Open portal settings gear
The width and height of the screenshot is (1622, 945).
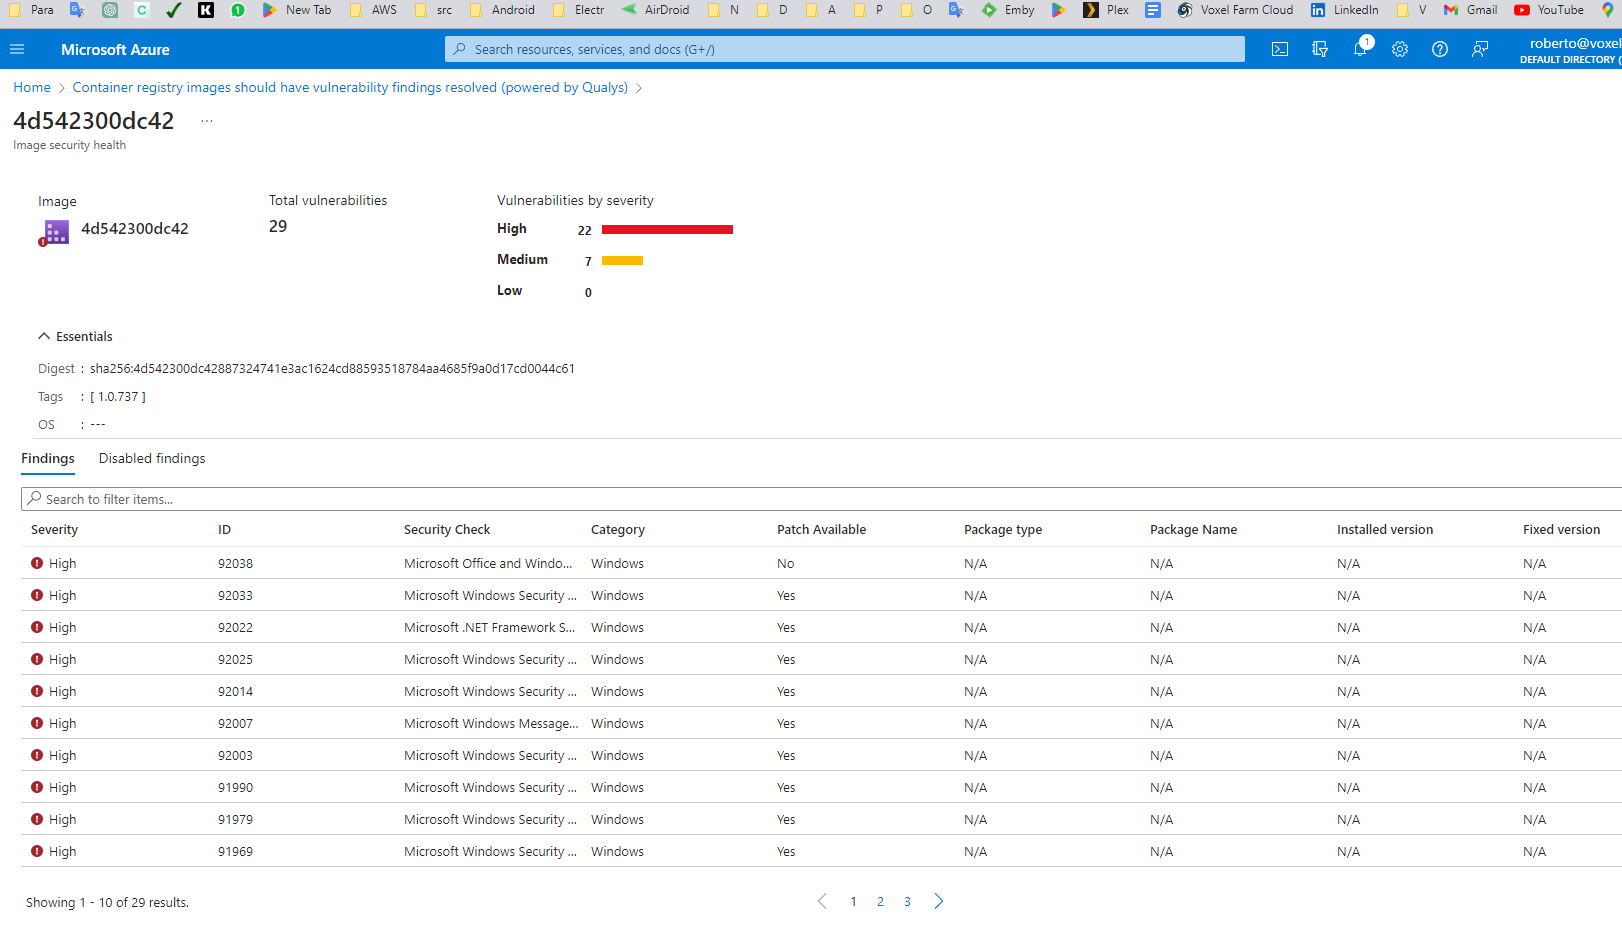1400,49
